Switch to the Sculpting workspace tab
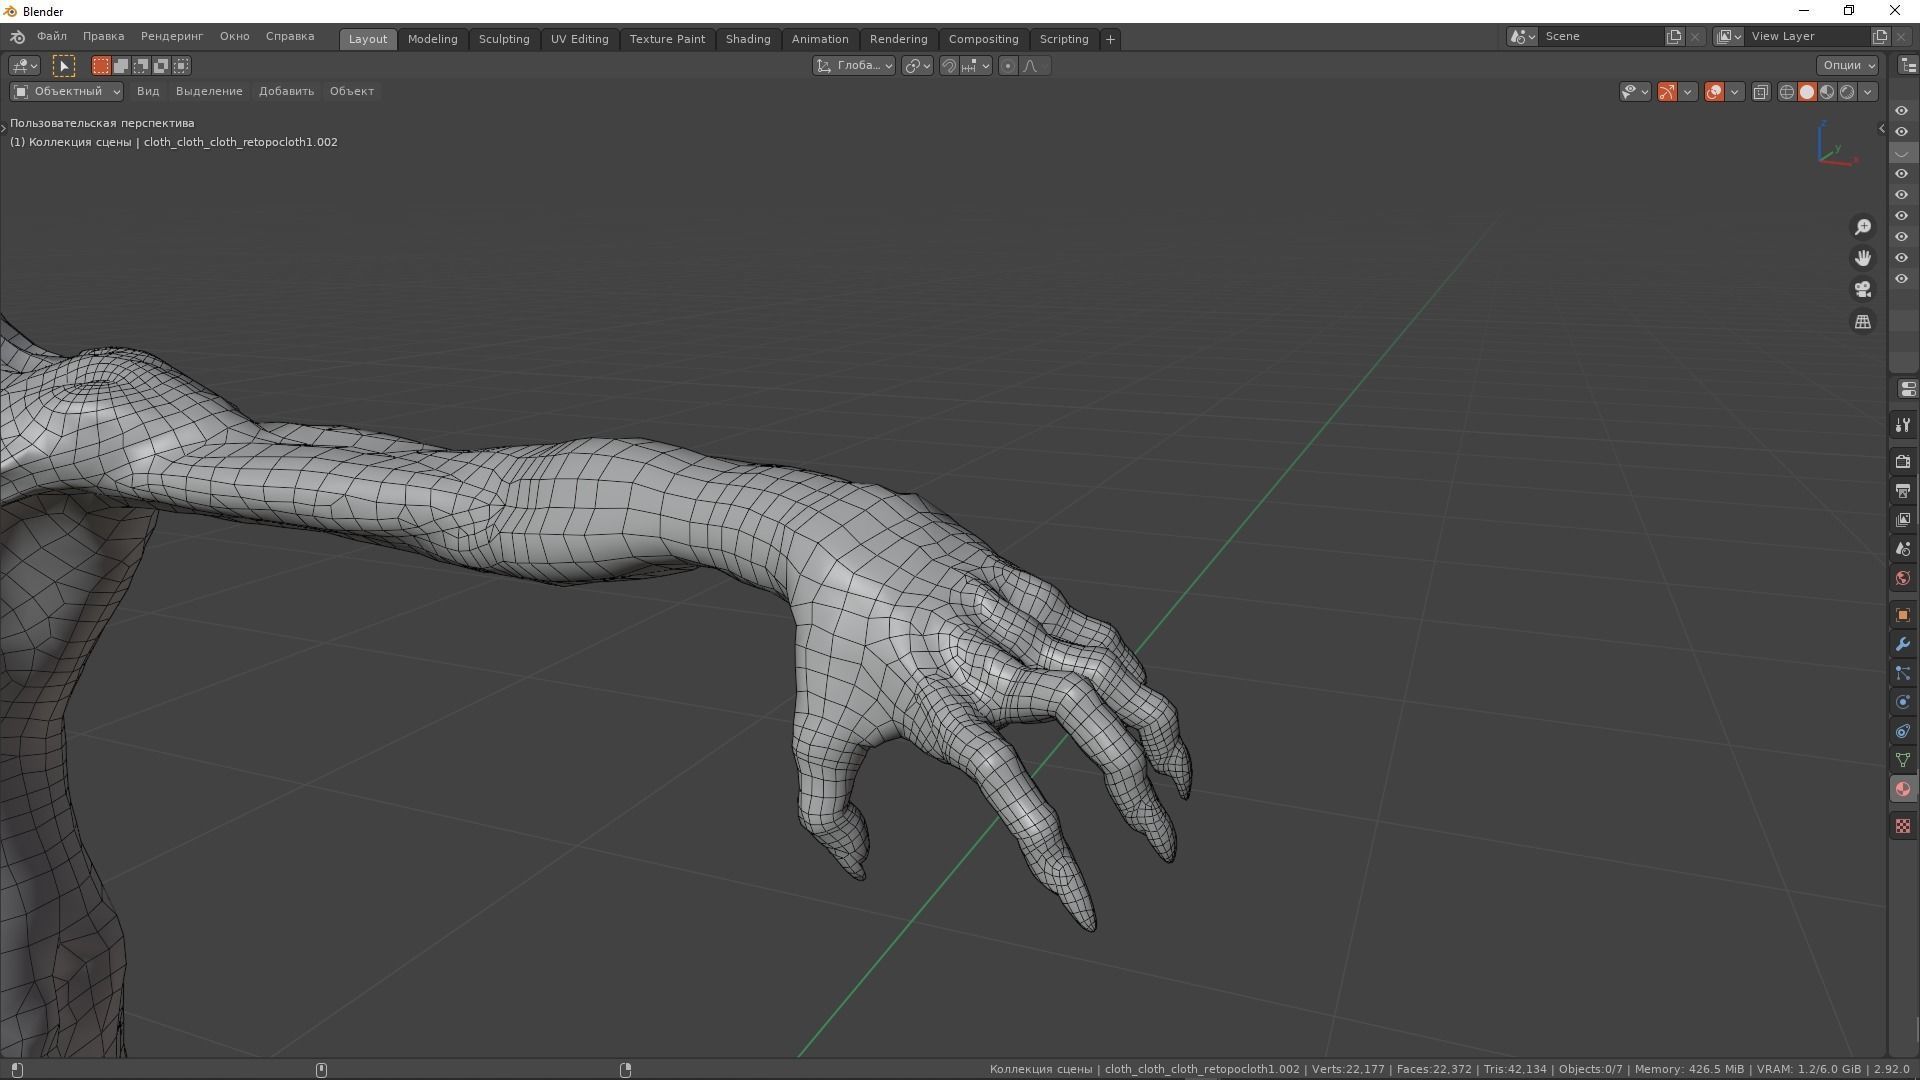 pyautogui.click(x=503, y=39)
